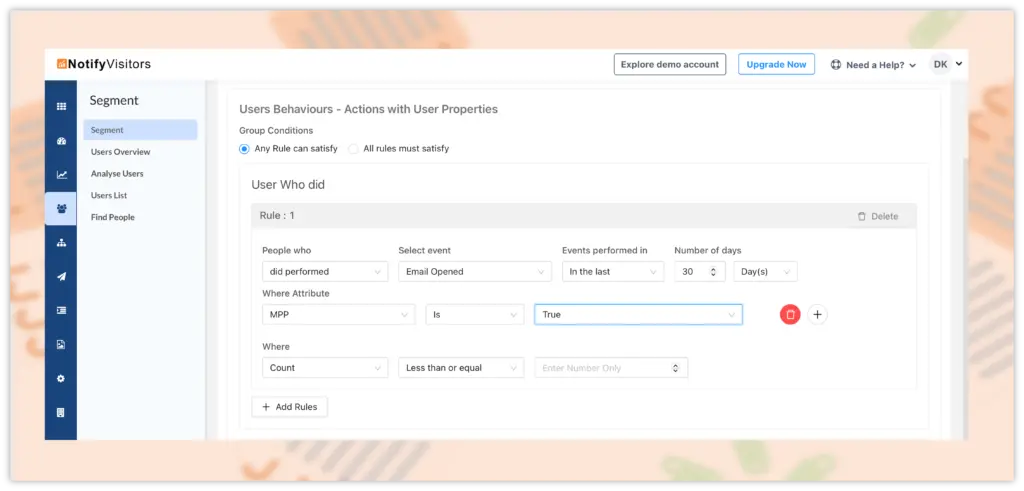1024x491 pixels.
Task: Click the paper plane campaigns sidebar icon
Action: click(x=61, y=277)
